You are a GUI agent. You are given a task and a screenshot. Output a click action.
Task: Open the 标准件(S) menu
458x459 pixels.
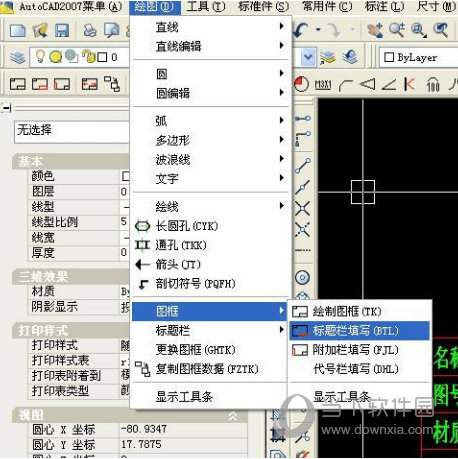(263, 7)
